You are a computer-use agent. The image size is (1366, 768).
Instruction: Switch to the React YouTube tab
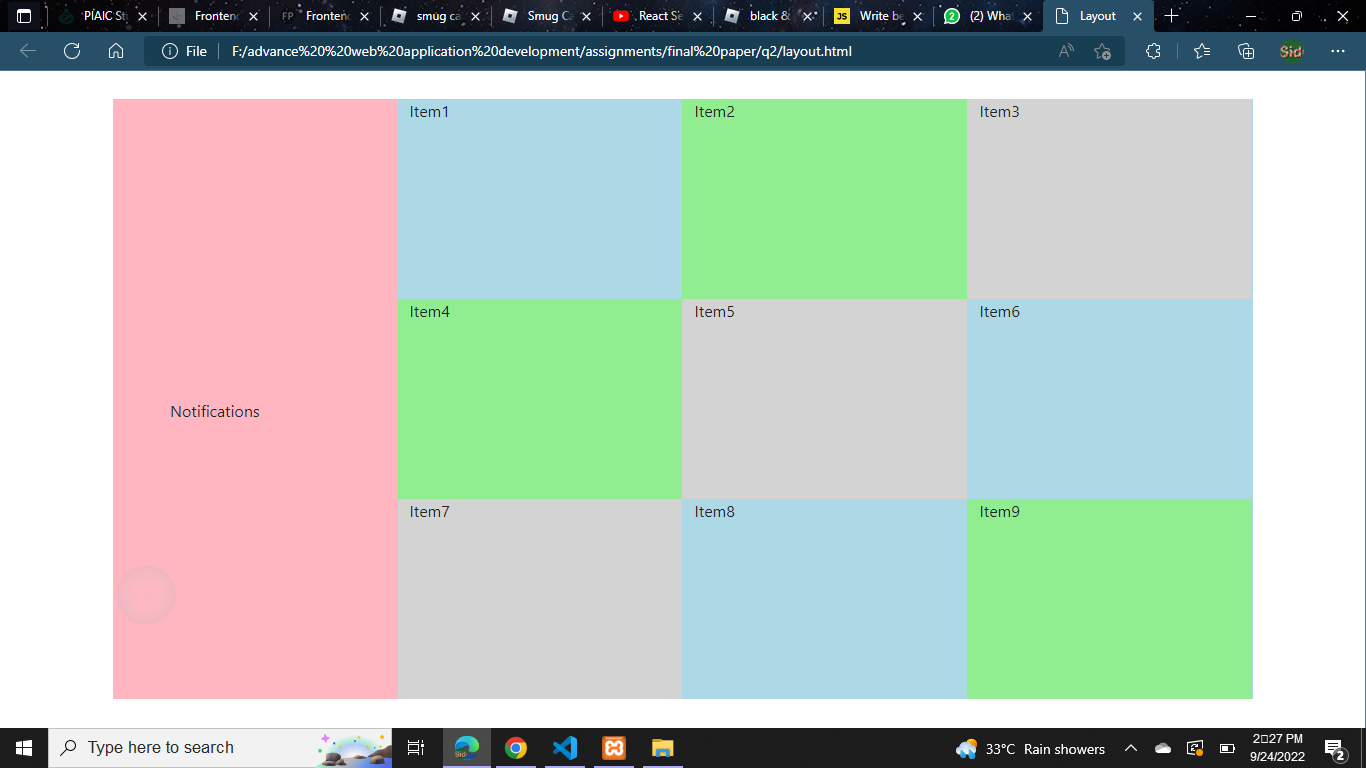(650, 16)
